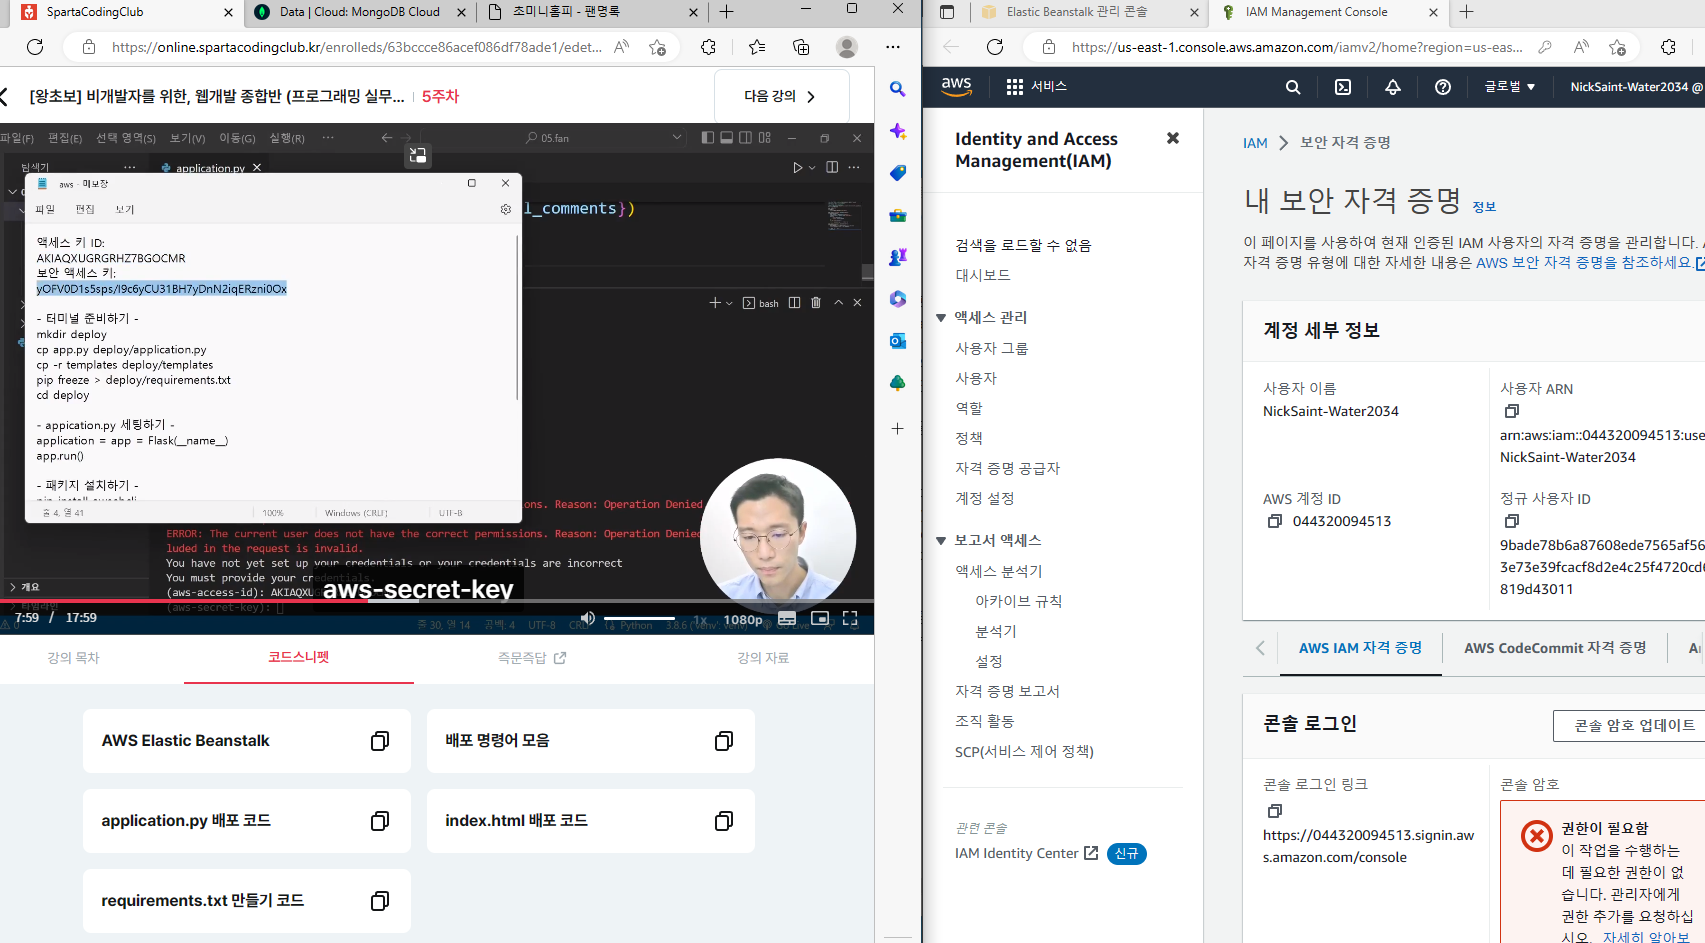The width and height of the screenshot is (1705, 943).
Task: Search in AWS console header
Action: (1293, 87)
